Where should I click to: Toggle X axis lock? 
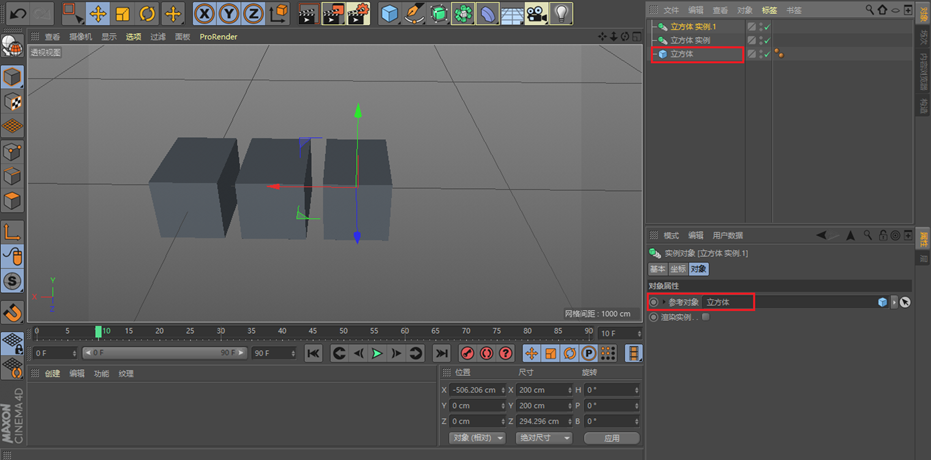(204, 13)
